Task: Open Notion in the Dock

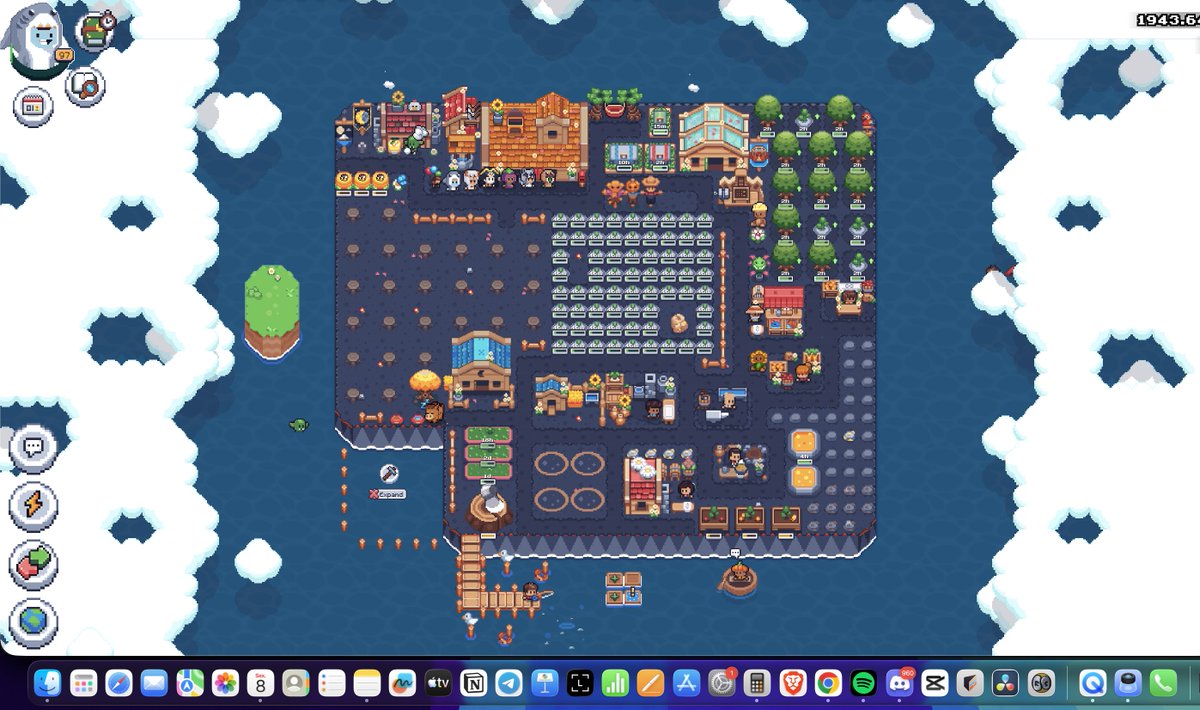Action: tap(474, 683)
